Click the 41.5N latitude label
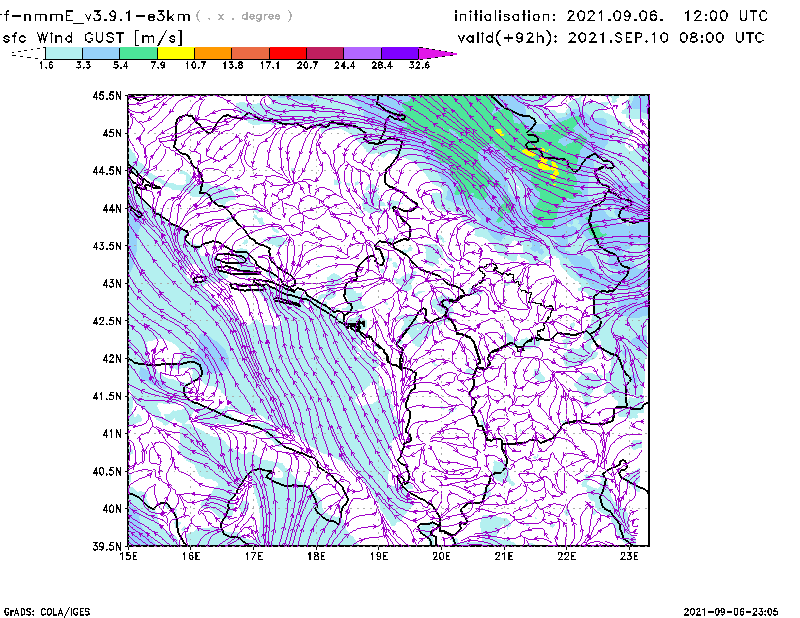This screenshot has height=618, width=800. pyautogui.click(x=107, y=396)
